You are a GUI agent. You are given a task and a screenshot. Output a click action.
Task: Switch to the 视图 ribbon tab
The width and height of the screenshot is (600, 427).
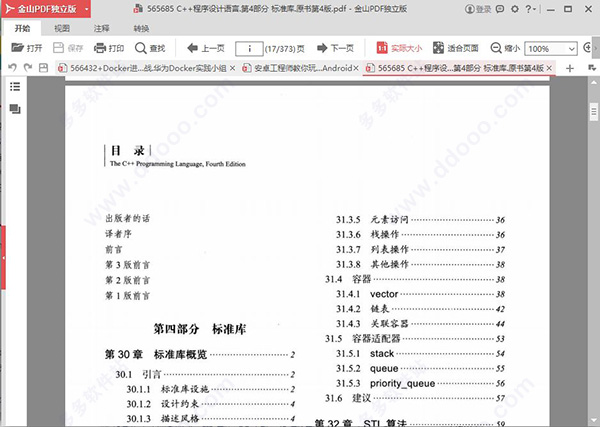click(62, 28)
